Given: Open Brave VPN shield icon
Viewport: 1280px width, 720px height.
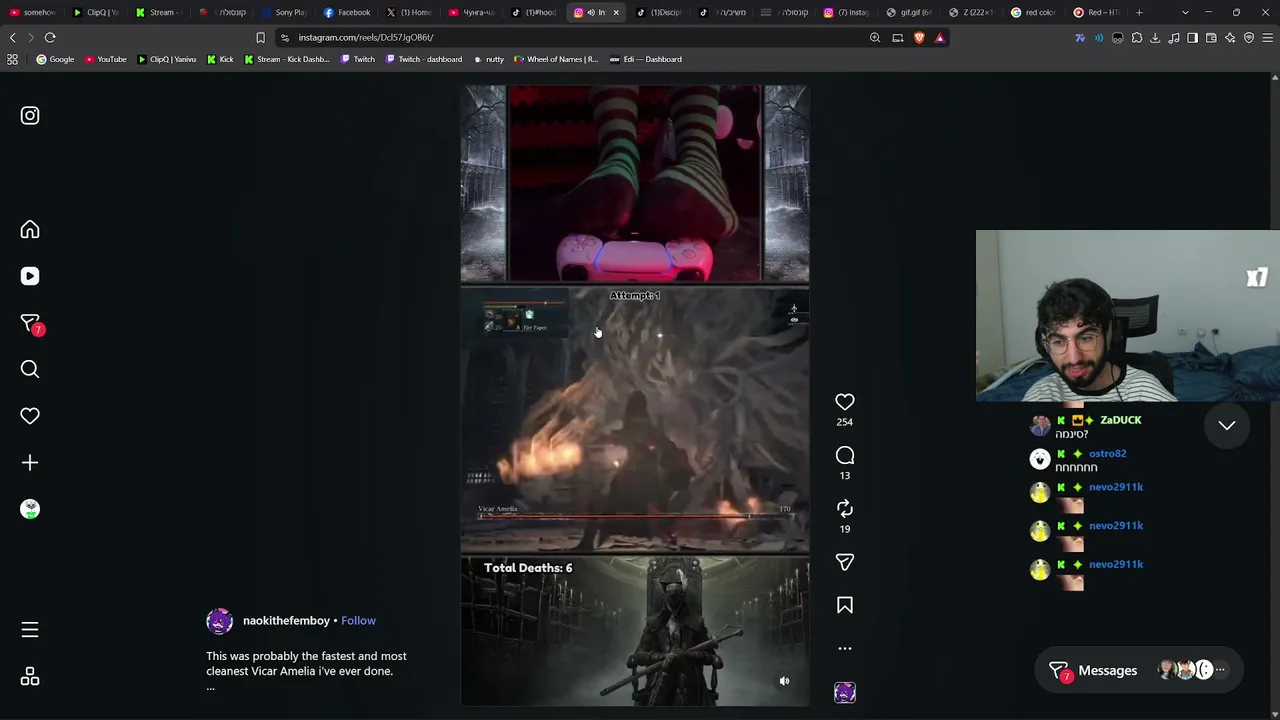Looking at the screenshot, I should click(1249, 38).
